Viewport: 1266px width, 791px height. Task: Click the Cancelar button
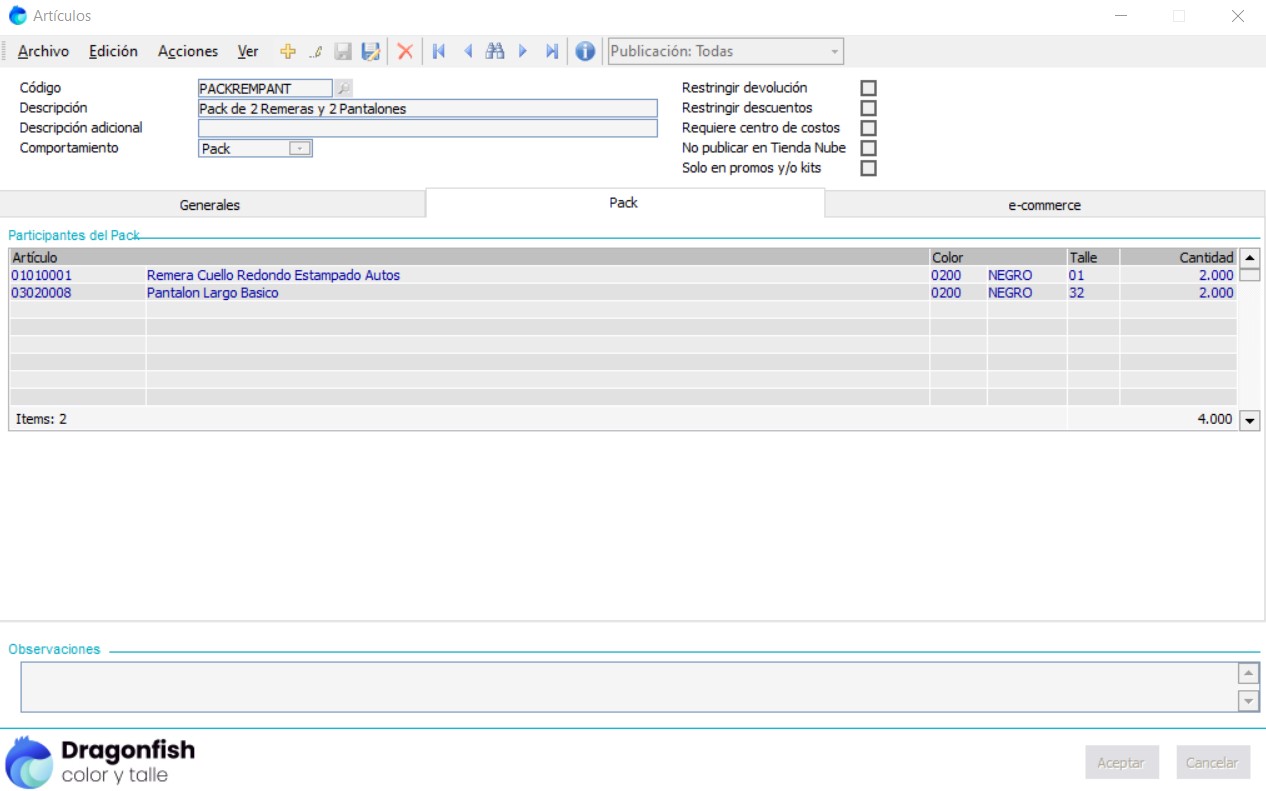tap(1212, 762)
